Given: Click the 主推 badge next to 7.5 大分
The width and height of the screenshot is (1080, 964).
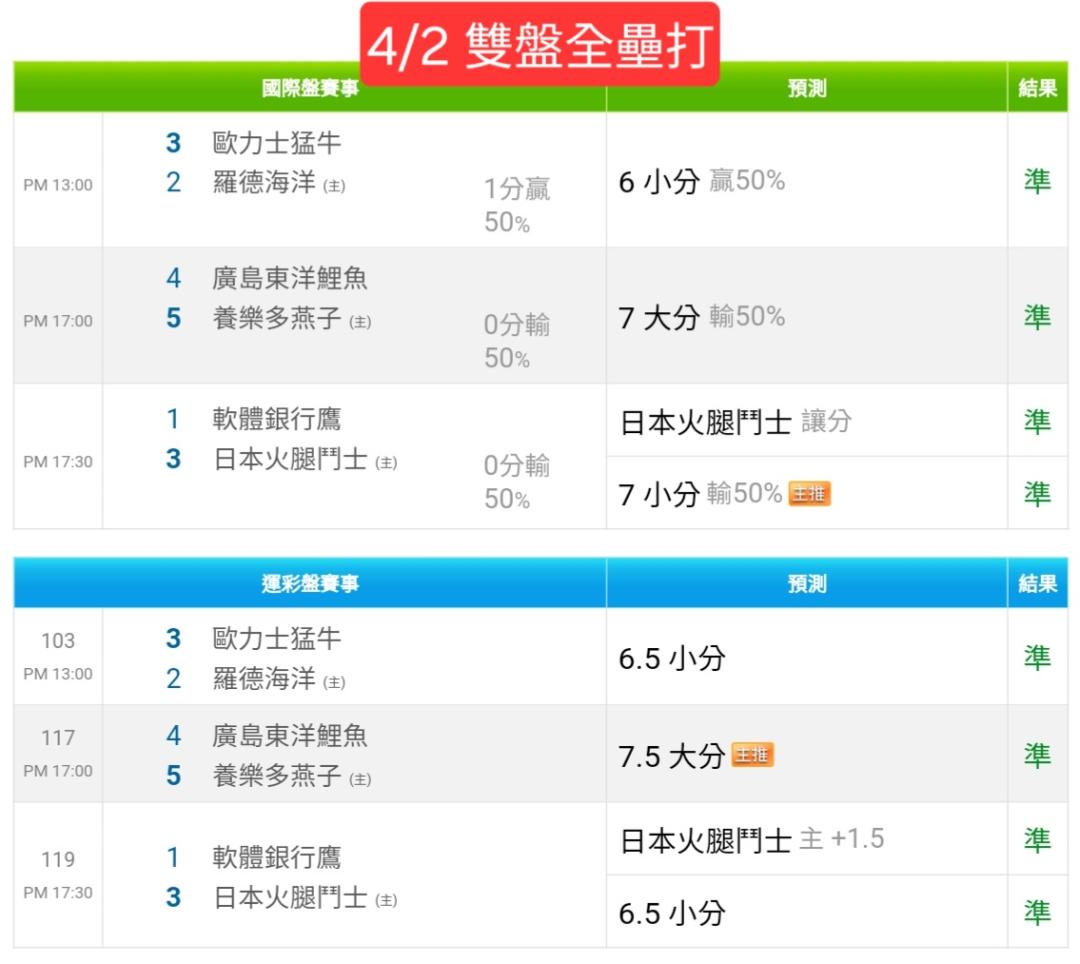Looking at the screenshot, I should (x=752, y=756).
